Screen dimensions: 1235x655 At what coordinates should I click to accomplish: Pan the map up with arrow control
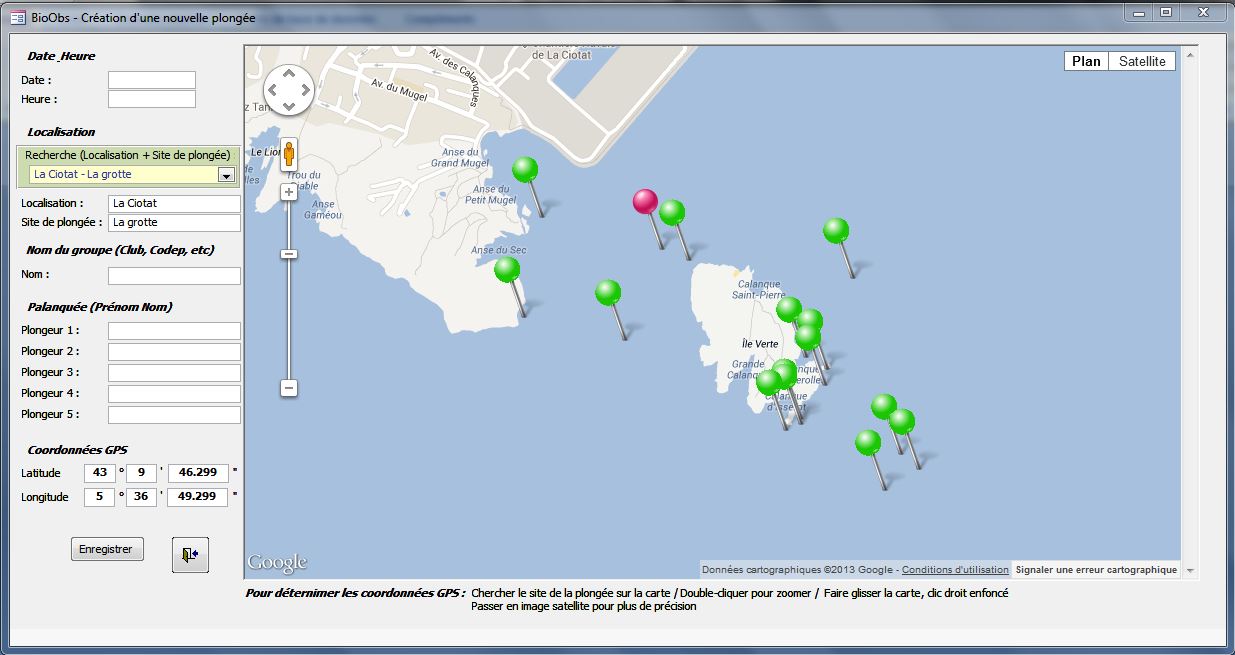(x=289, y=73)
